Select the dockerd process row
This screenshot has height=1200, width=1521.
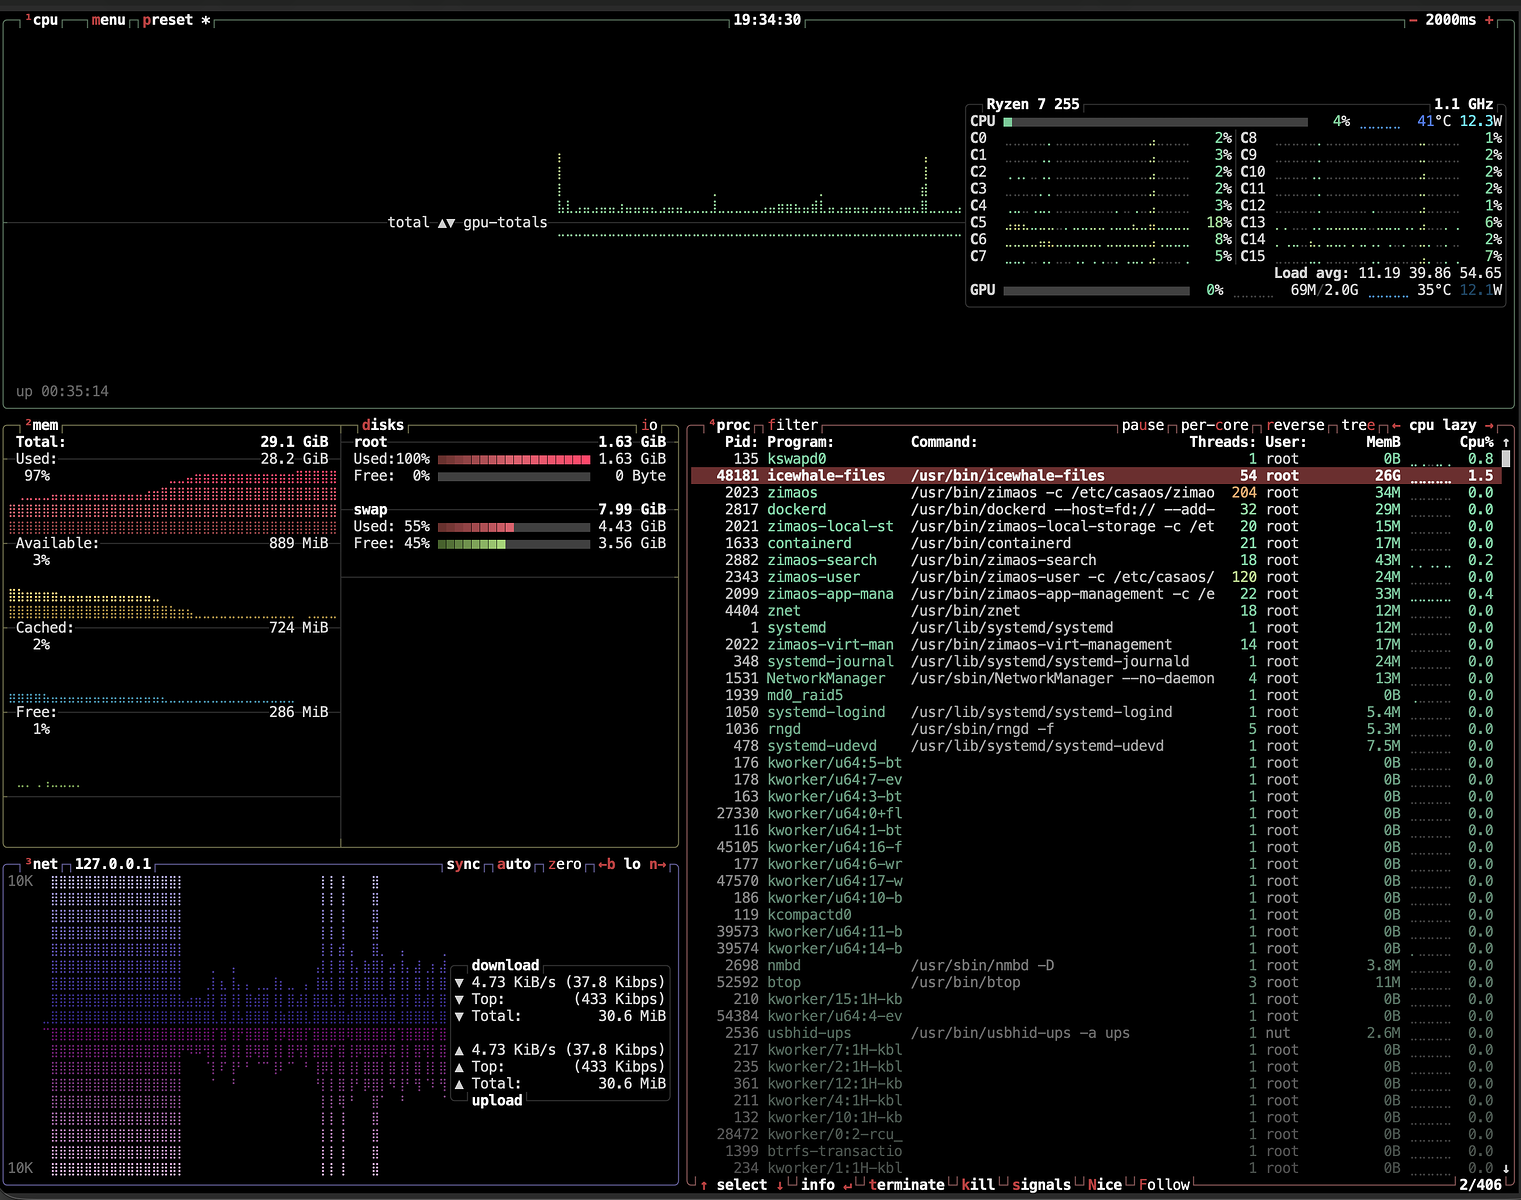(1096, 510)
